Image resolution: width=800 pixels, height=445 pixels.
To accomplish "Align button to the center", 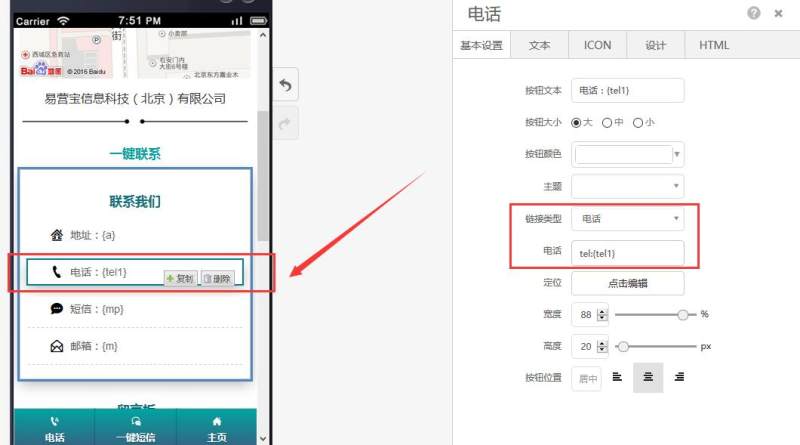I will [x=648, y=378].
